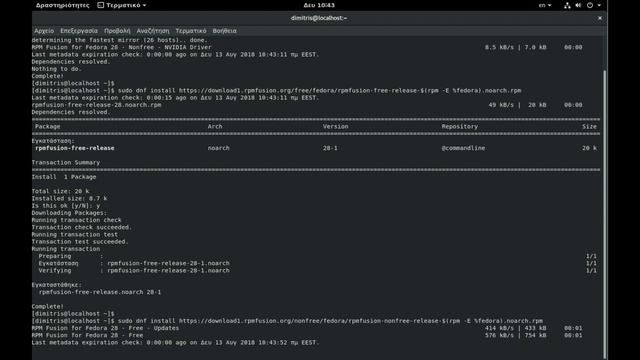Click the Repository column header text
Viewport: 640px width, 360px height.
pos(460,127)
